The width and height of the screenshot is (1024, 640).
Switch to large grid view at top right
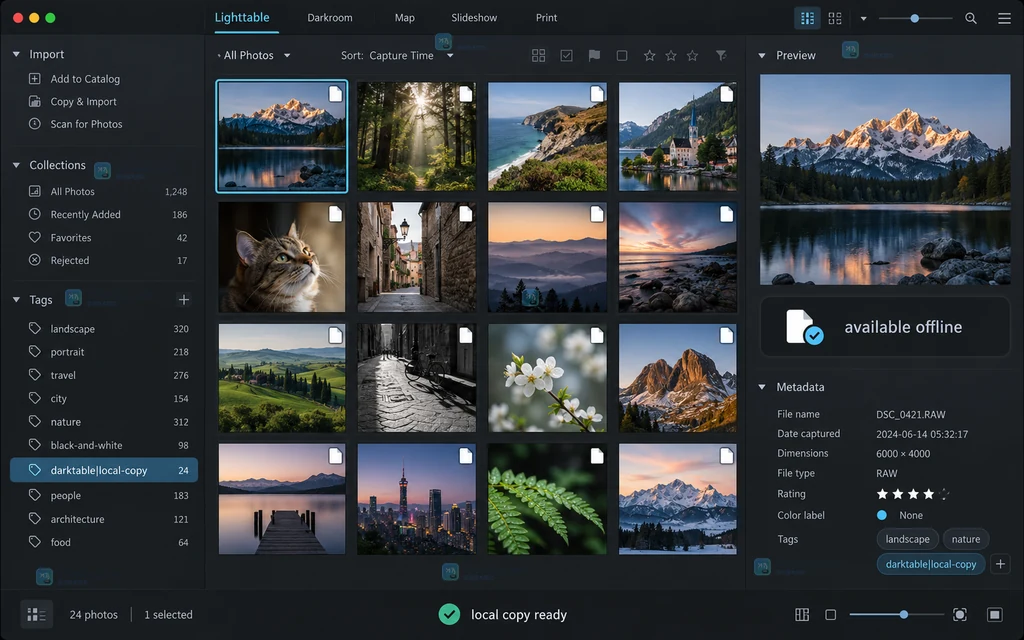point(835,18)
